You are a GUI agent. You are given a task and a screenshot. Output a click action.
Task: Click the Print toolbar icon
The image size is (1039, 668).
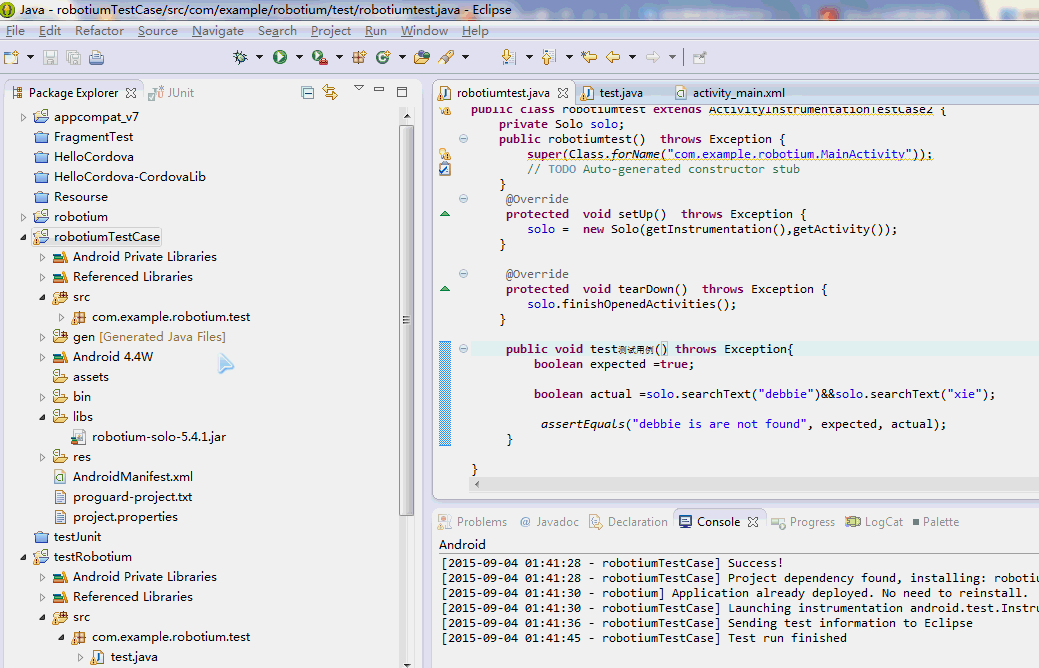(x=97, y=58)
